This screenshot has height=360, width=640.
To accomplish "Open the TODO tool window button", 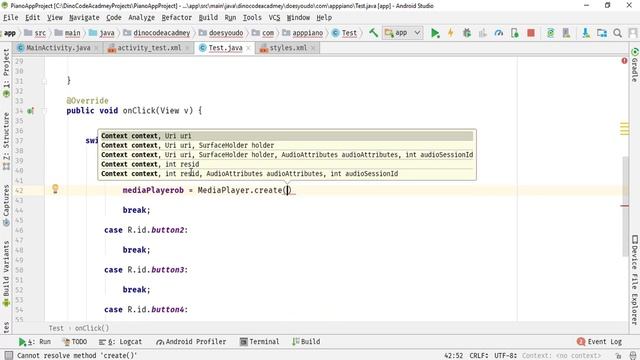I will [75, 342].
